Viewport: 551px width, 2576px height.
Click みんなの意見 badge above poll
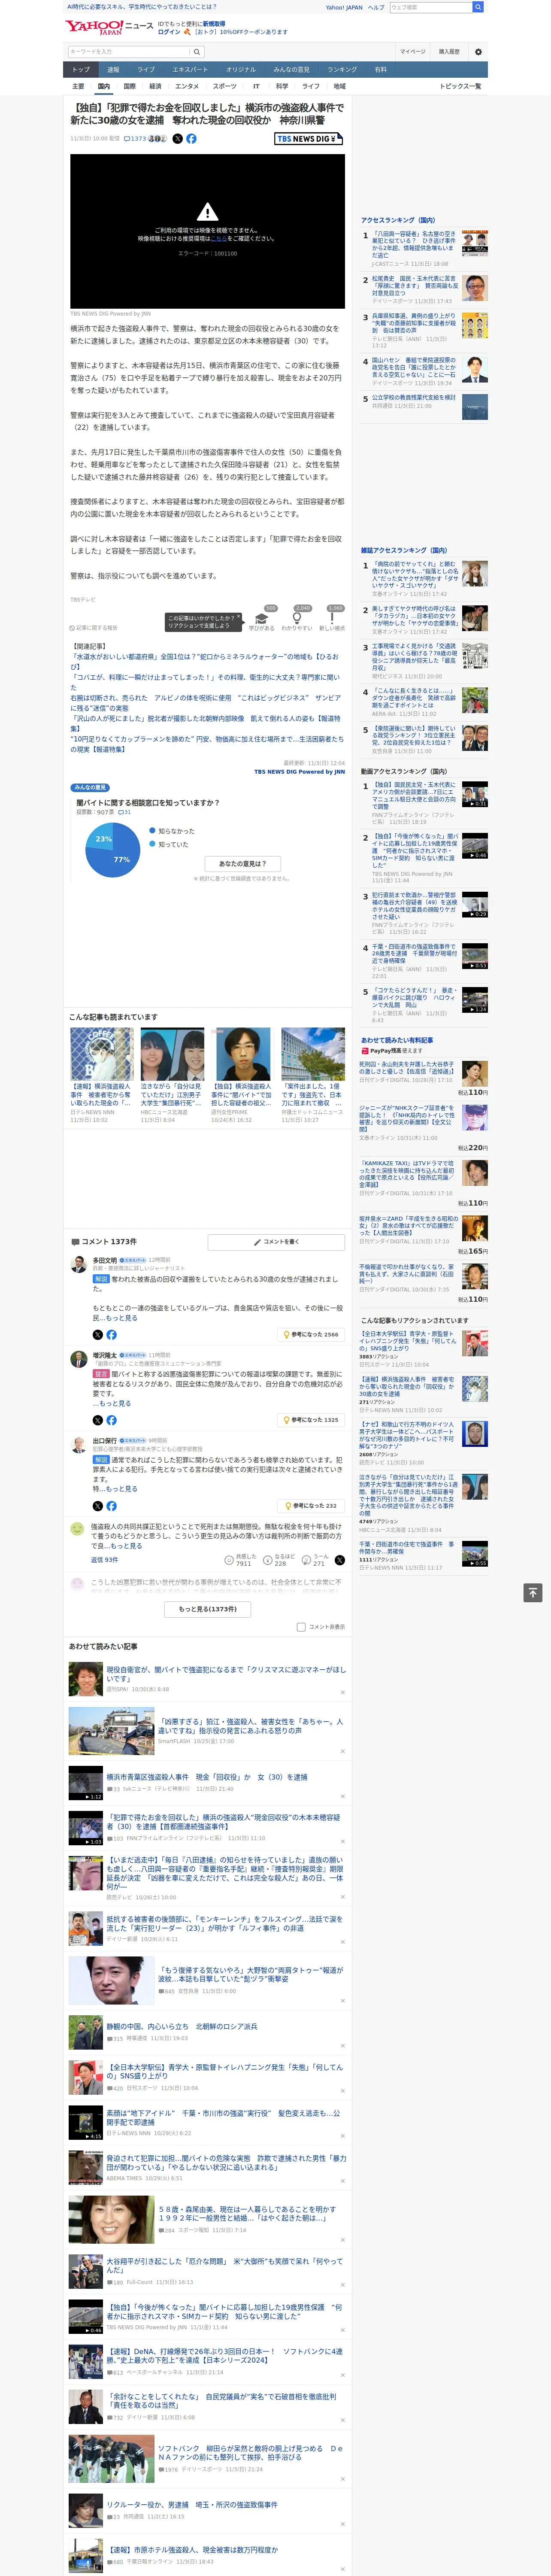pos(90,788)
